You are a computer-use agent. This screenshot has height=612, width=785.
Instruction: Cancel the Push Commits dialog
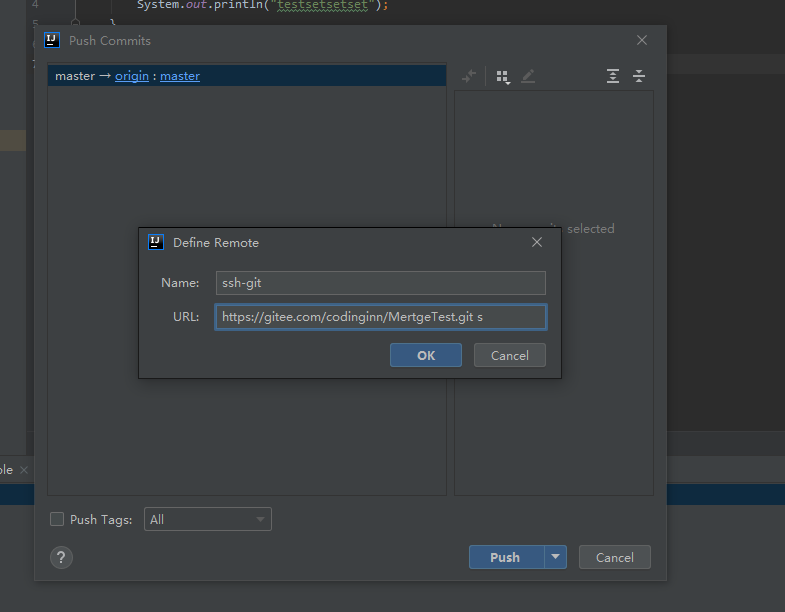[x=615, y=557]
